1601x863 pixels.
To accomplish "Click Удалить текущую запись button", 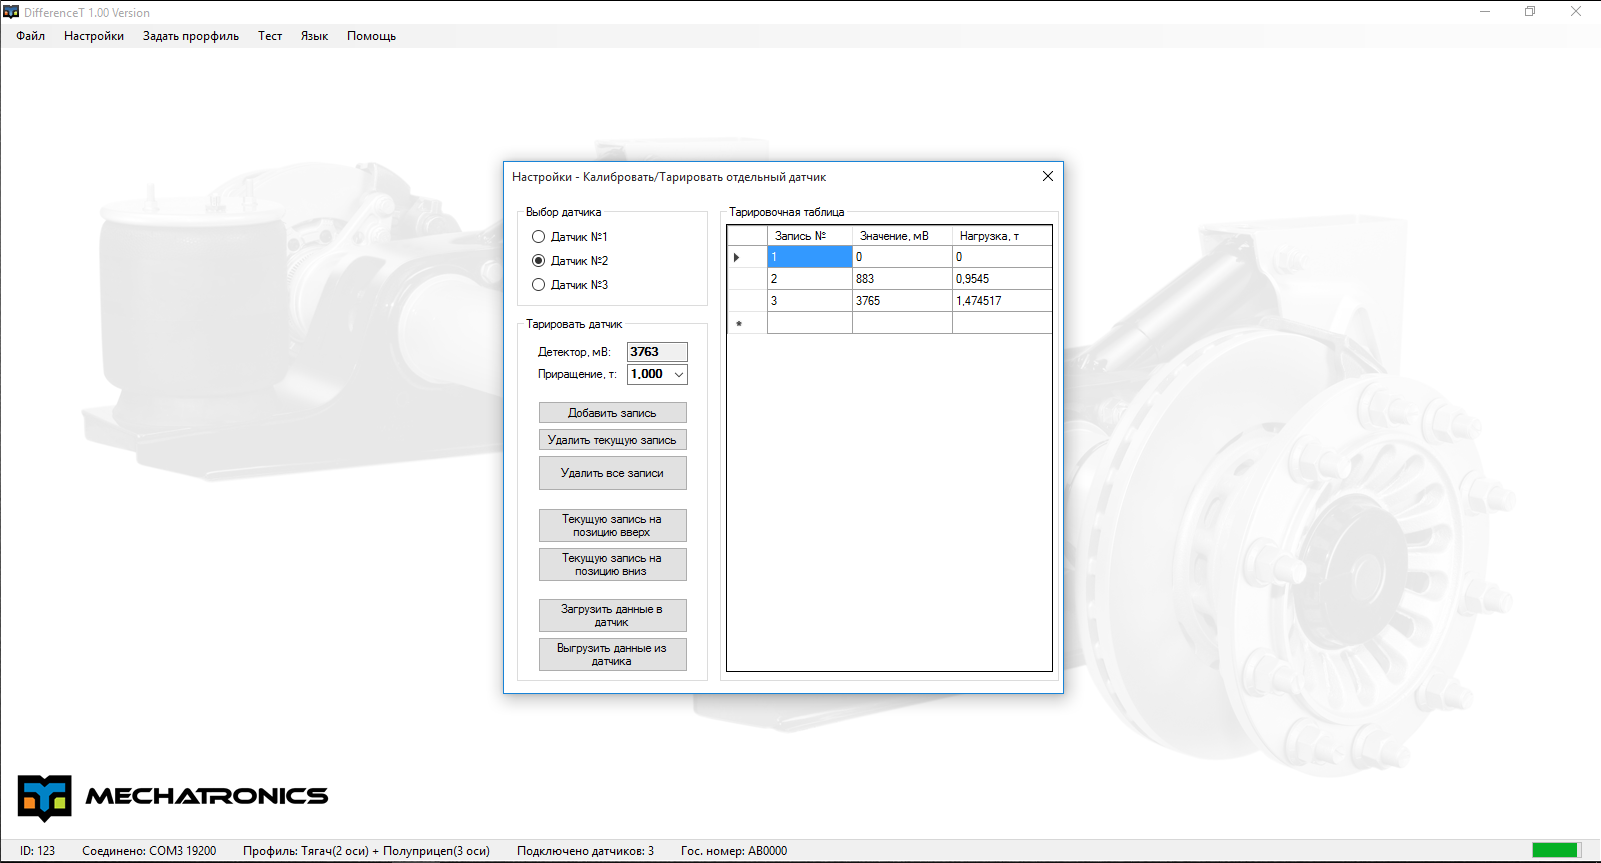I will (x=612, y=440).
